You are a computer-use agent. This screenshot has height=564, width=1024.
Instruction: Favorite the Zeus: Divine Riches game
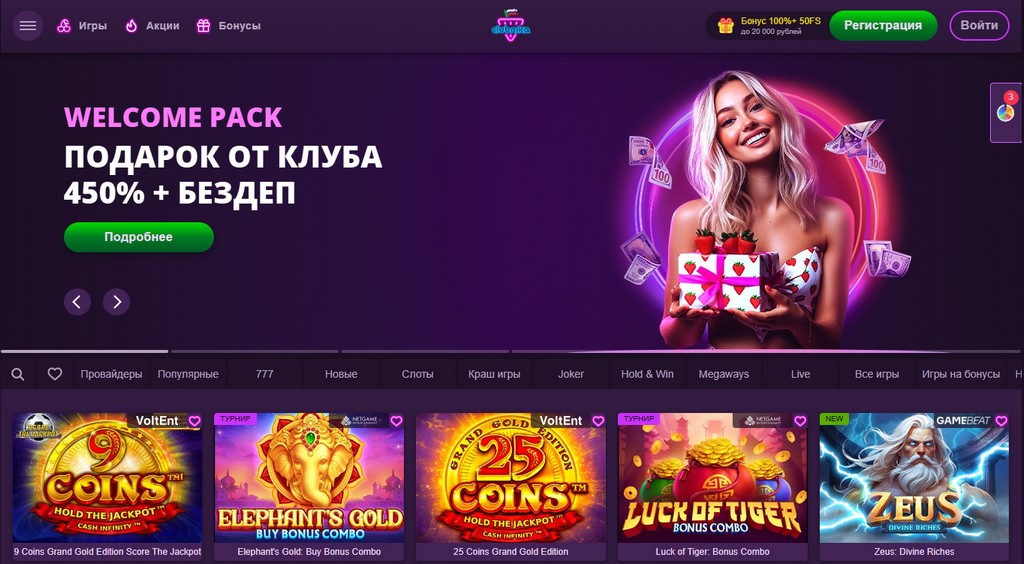click(x=1001, y=421)
